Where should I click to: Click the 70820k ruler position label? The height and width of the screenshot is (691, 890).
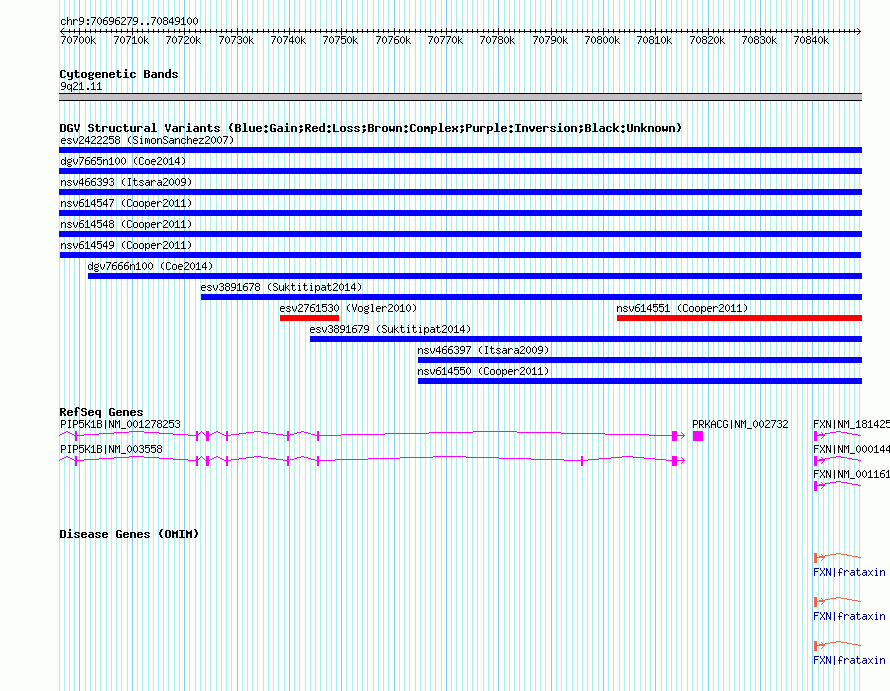coord(707,40)
